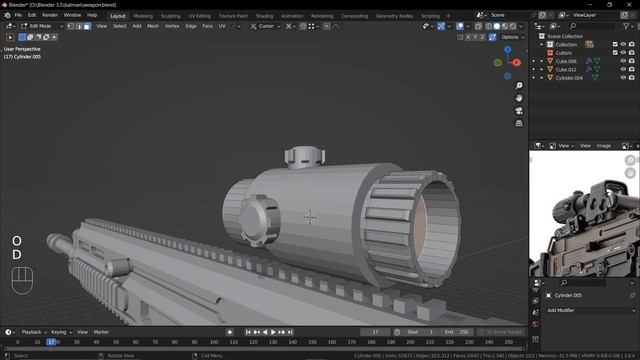The image size is (640, 360).
Task: Select edge select mode icon
Action: click(x=79, y=26)
